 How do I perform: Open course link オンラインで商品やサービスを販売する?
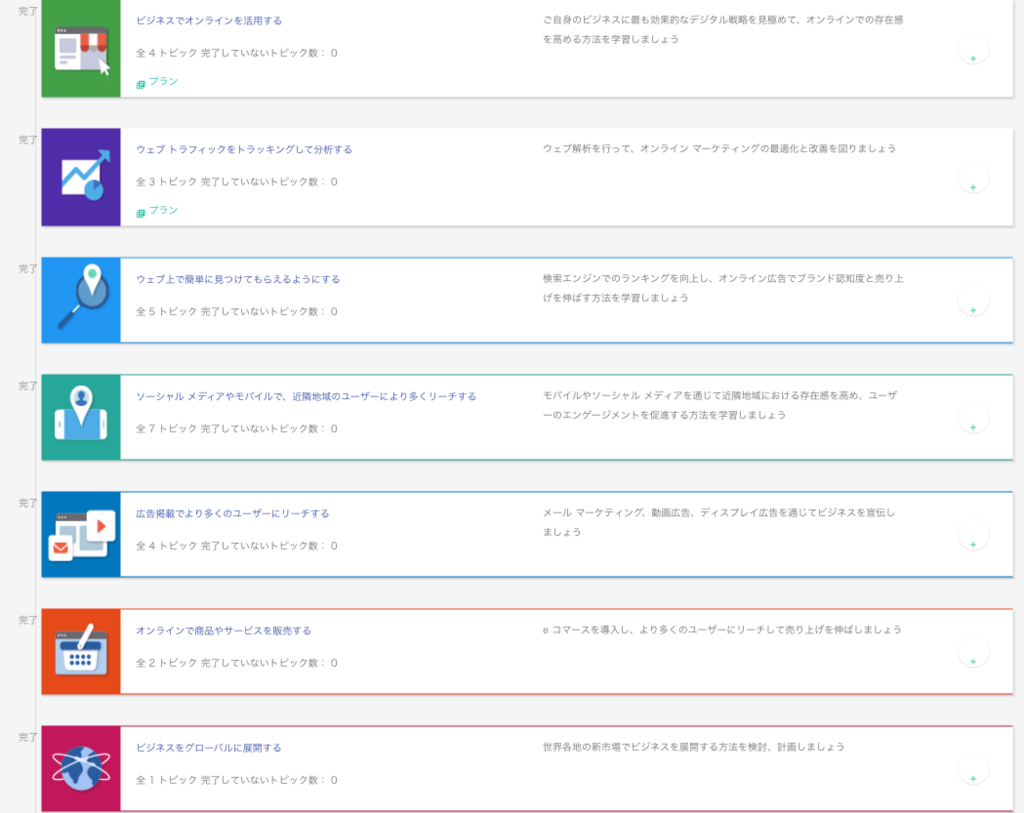click(x=223, y=631)
